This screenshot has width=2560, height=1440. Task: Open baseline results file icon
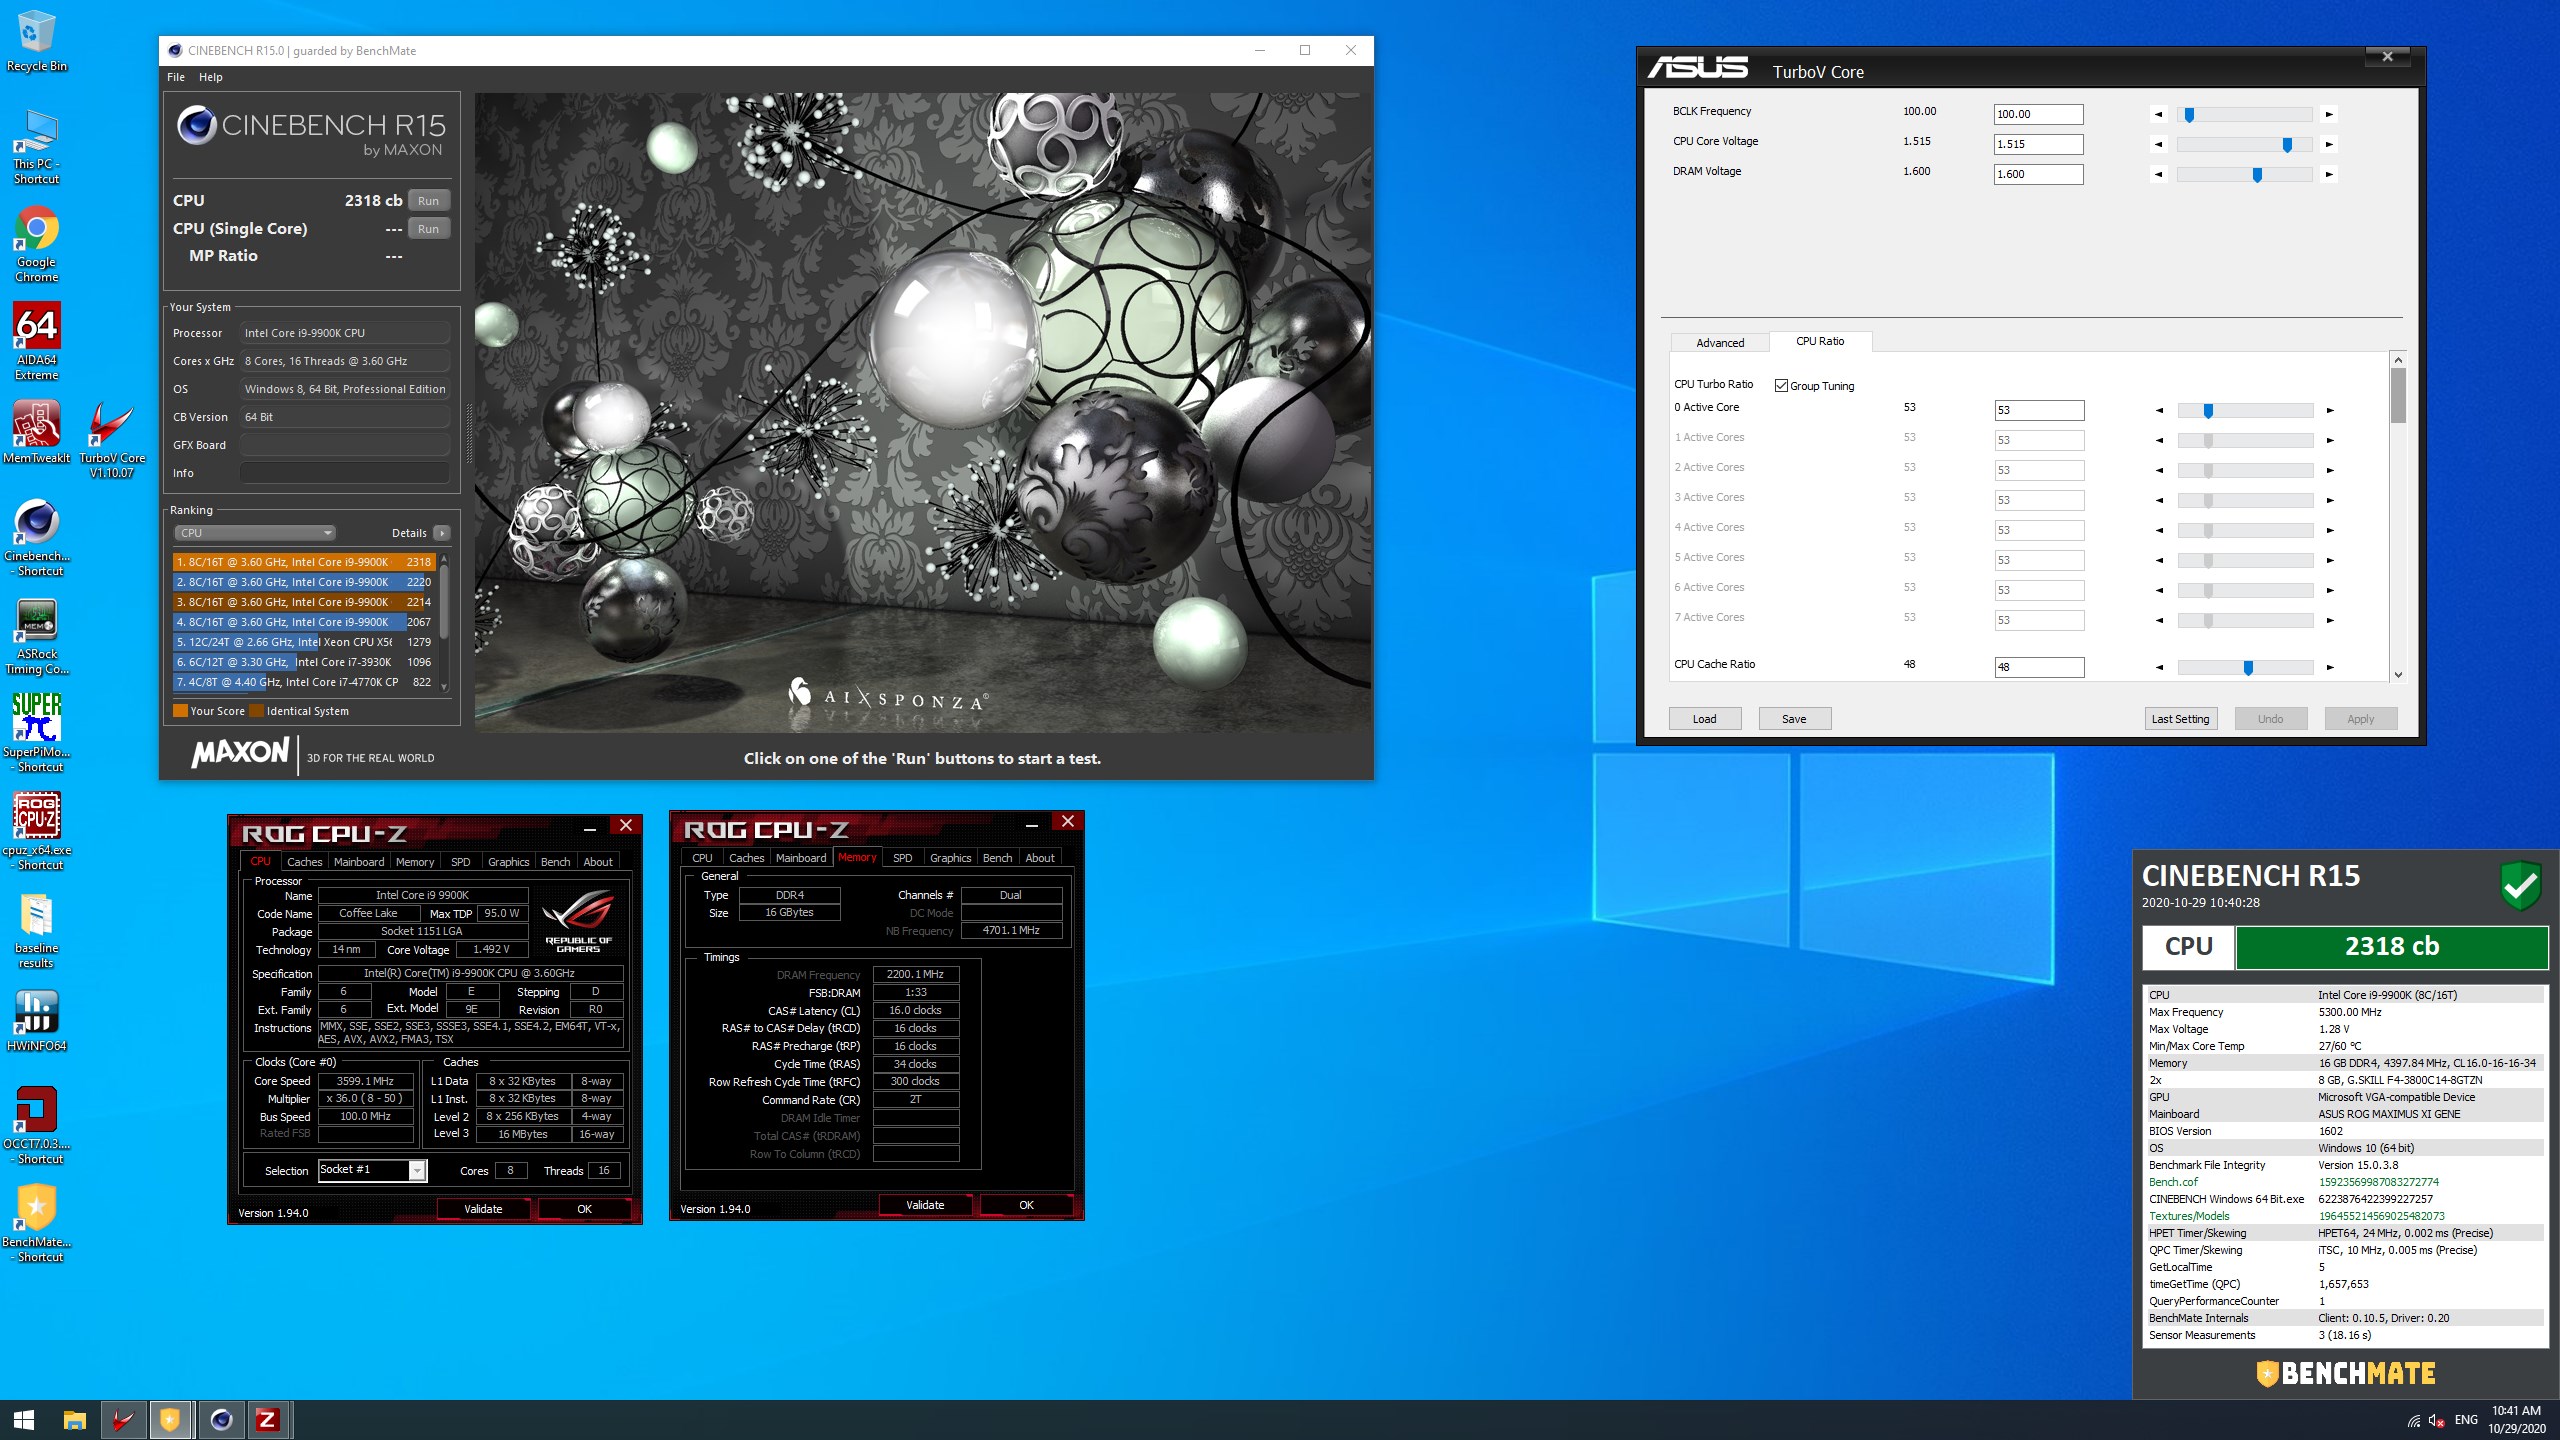coord(36,930)
